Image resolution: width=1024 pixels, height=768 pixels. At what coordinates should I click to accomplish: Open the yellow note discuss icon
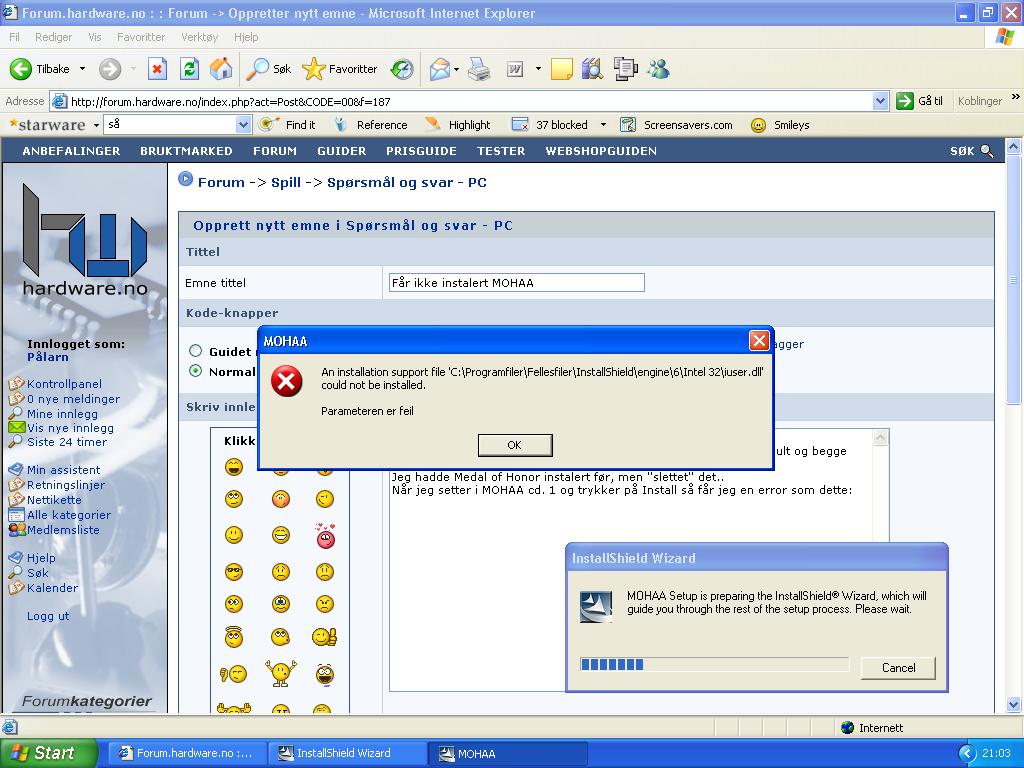[x=562, y=69]
